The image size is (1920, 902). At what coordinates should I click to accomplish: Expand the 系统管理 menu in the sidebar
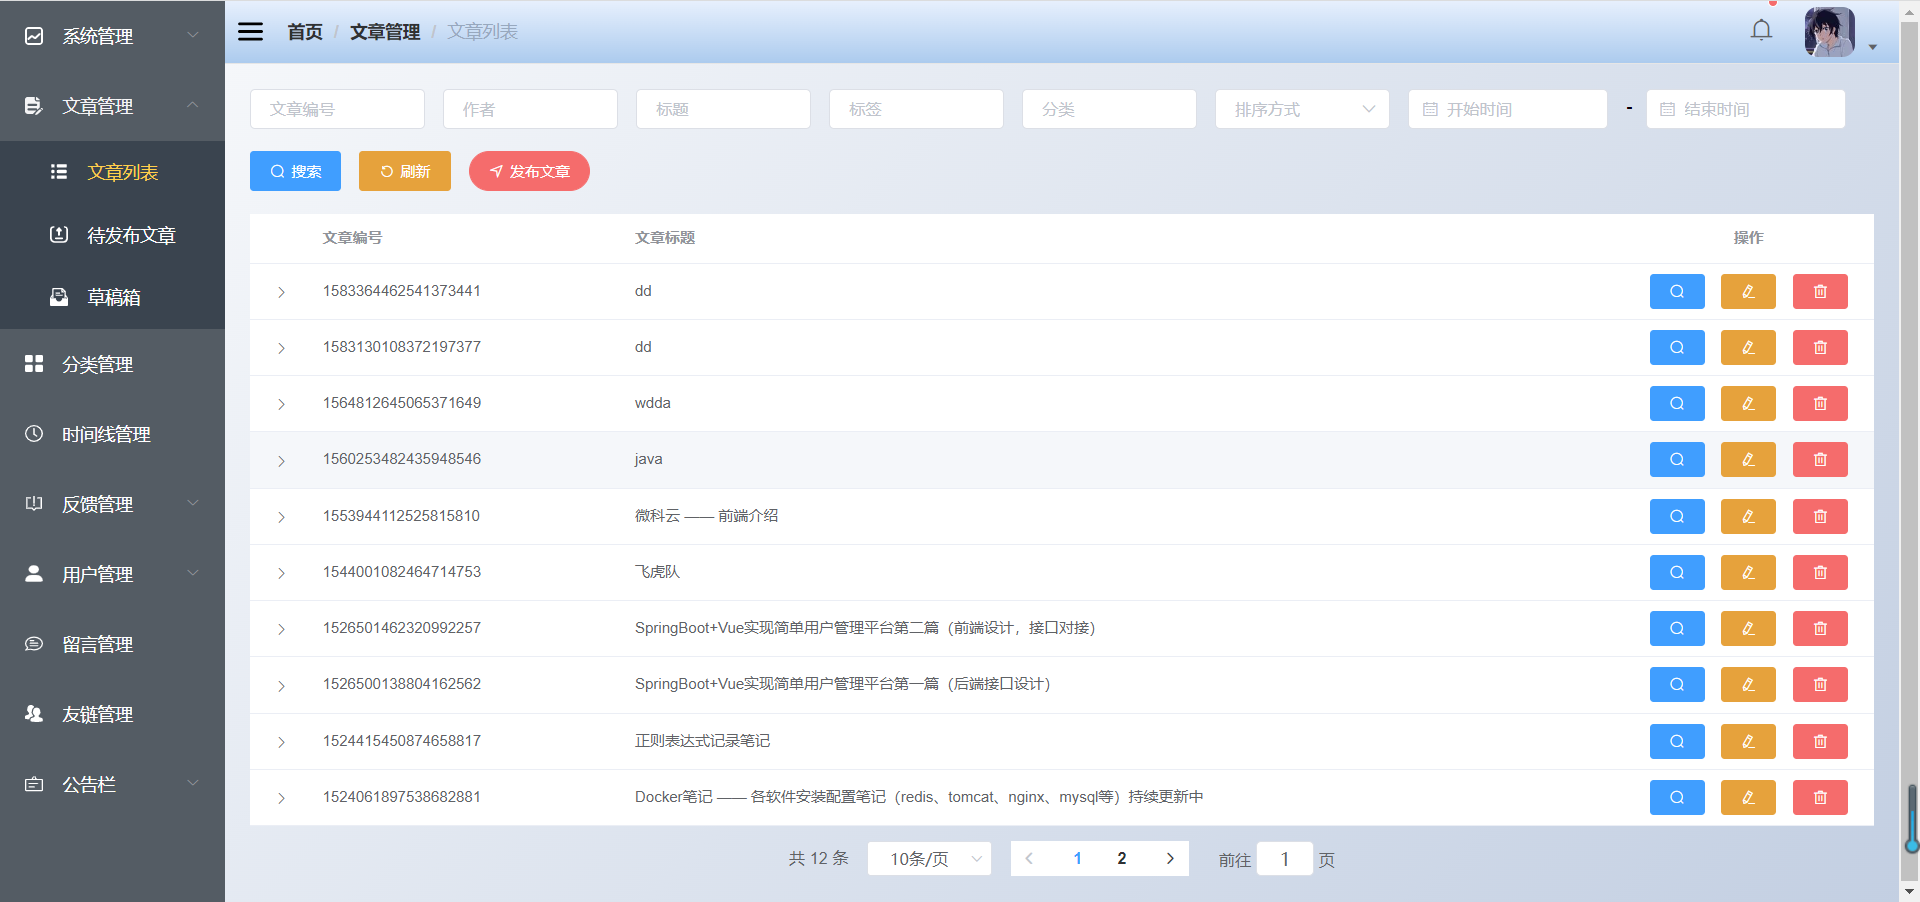[x=96, y=36]
